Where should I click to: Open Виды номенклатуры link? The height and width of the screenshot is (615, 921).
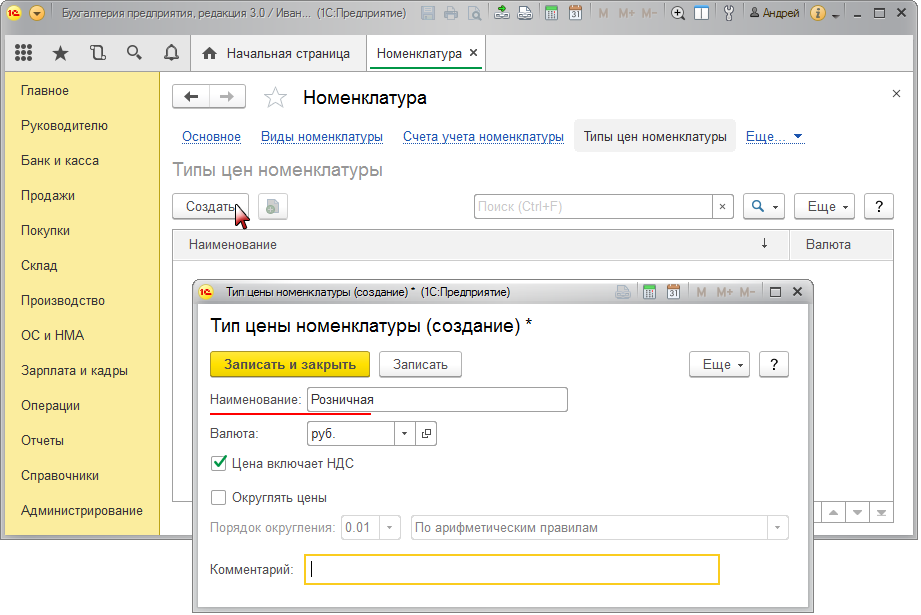click(x=322, y=137)
